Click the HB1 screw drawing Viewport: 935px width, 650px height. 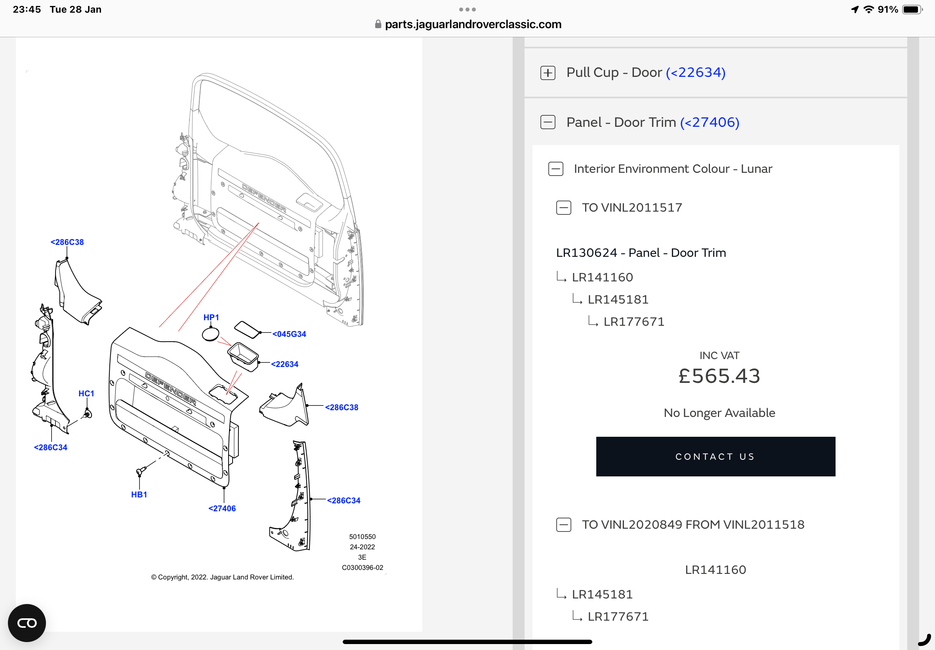(141, 472)
